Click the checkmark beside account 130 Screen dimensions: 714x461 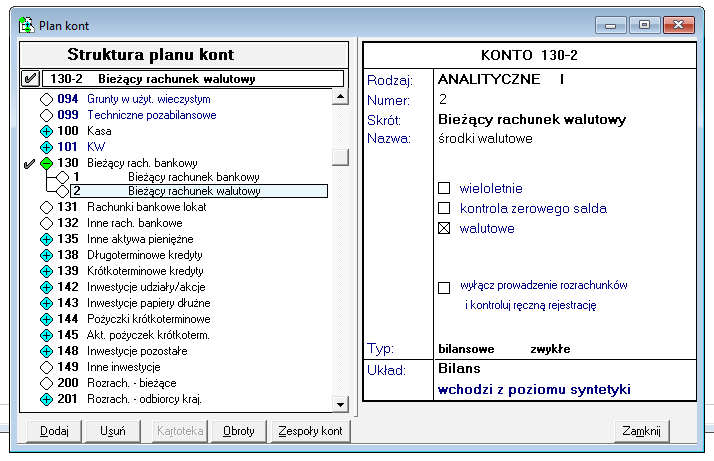coord(29,164)
